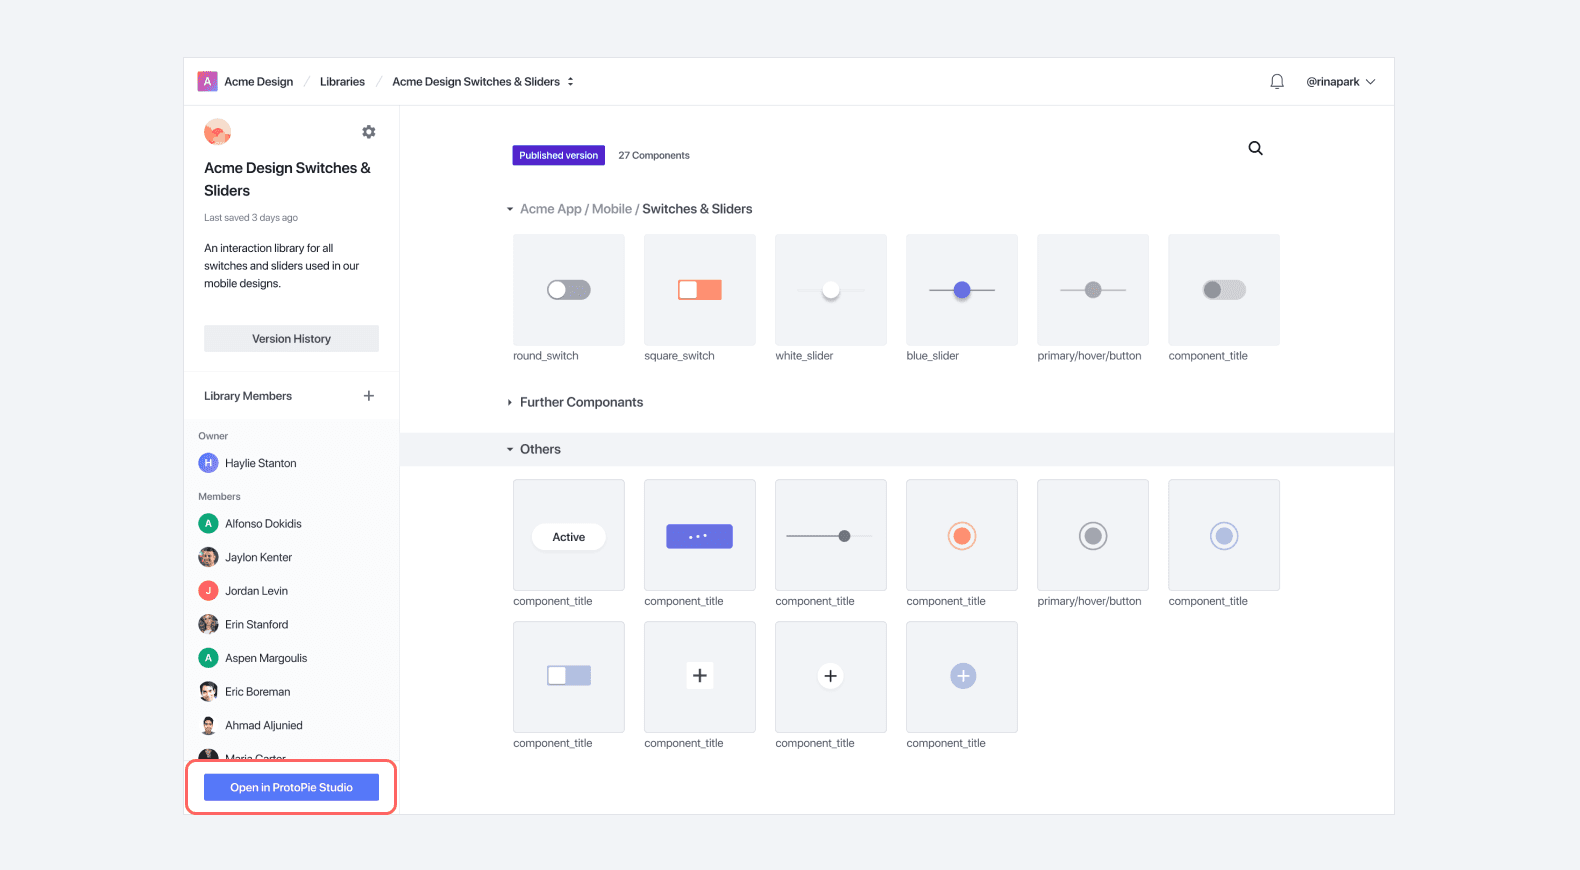
Task: Expand the Further Componants section
Action: click(x=510, y=402)
